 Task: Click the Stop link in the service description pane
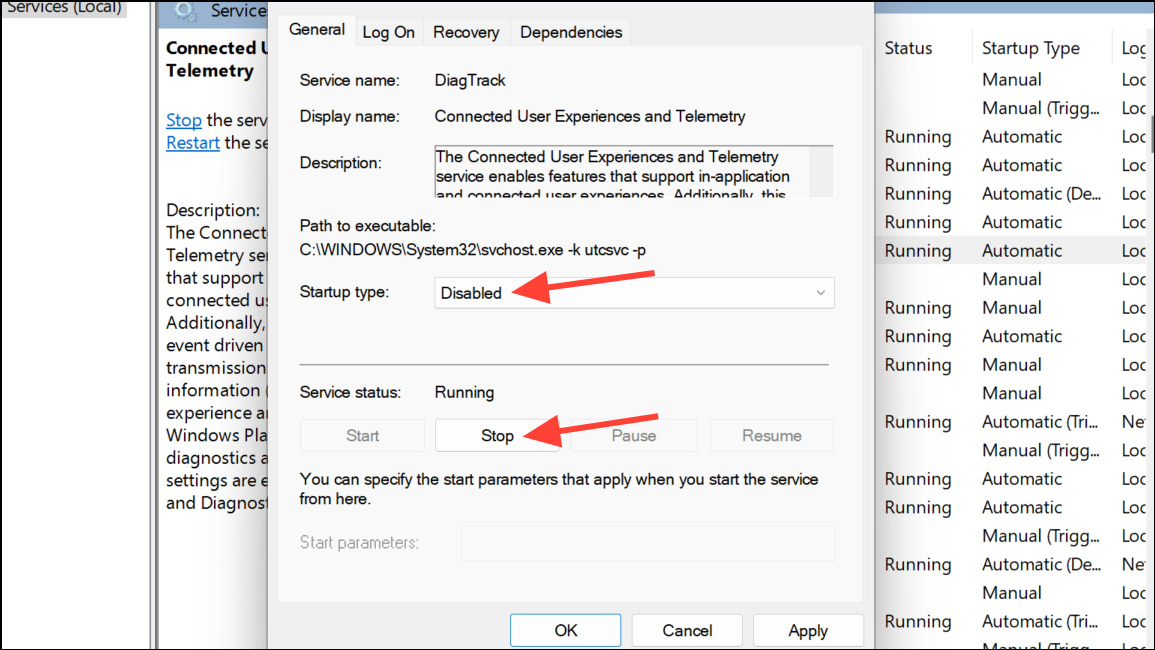coord(184,119)
